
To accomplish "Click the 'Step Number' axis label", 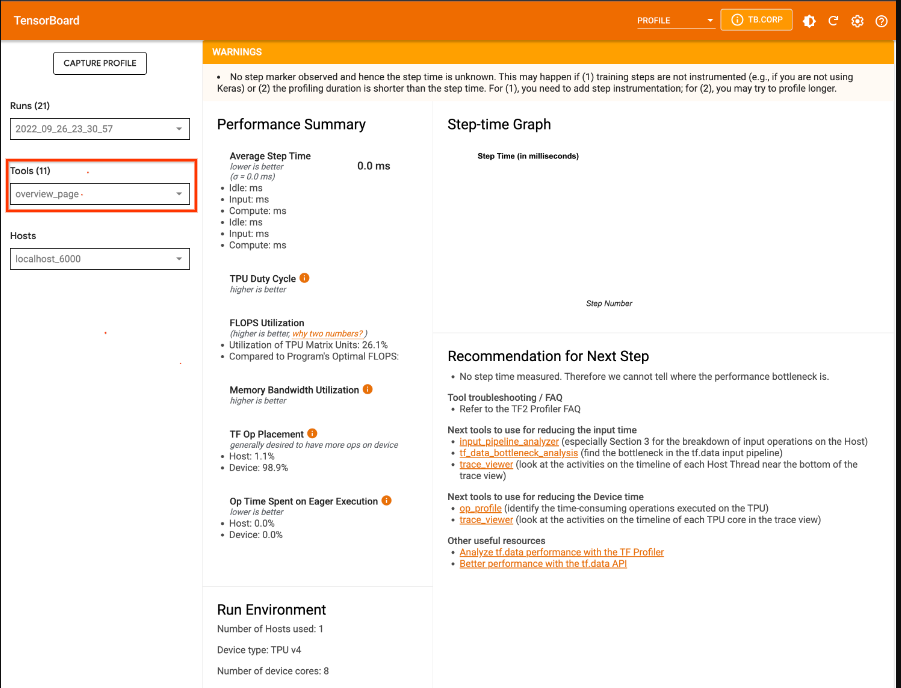I will tap(609, 303).
